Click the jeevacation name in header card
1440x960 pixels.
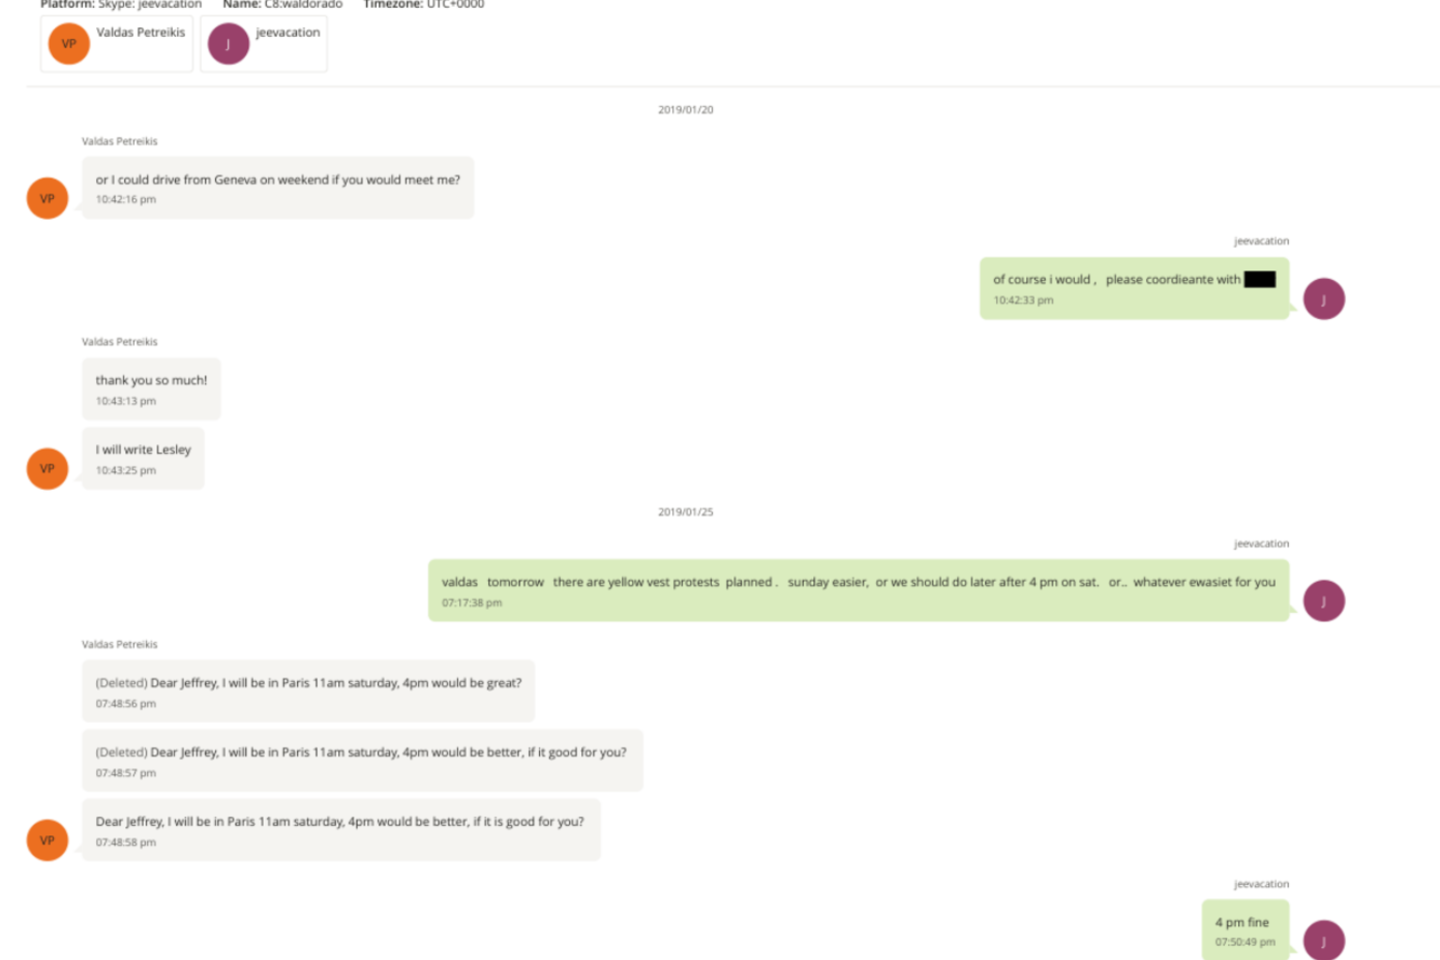click(288, 32)
